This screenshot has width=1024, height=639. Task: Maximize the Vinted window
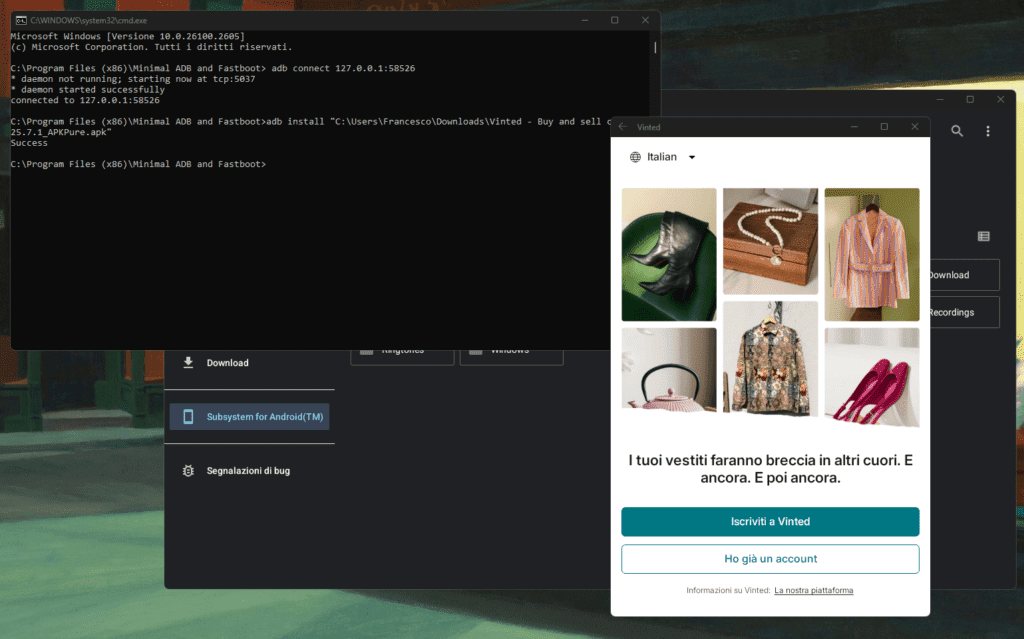(x=884, y=127)
